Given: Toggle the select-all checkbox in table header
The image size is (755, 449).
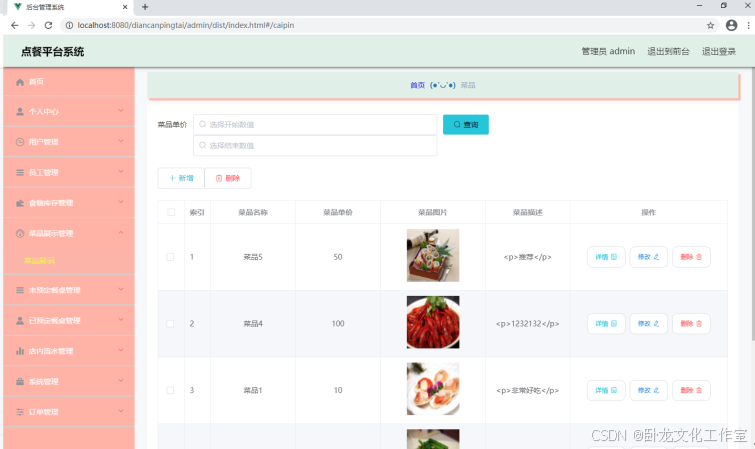Looking at the screenshot, I should (171, 212).
